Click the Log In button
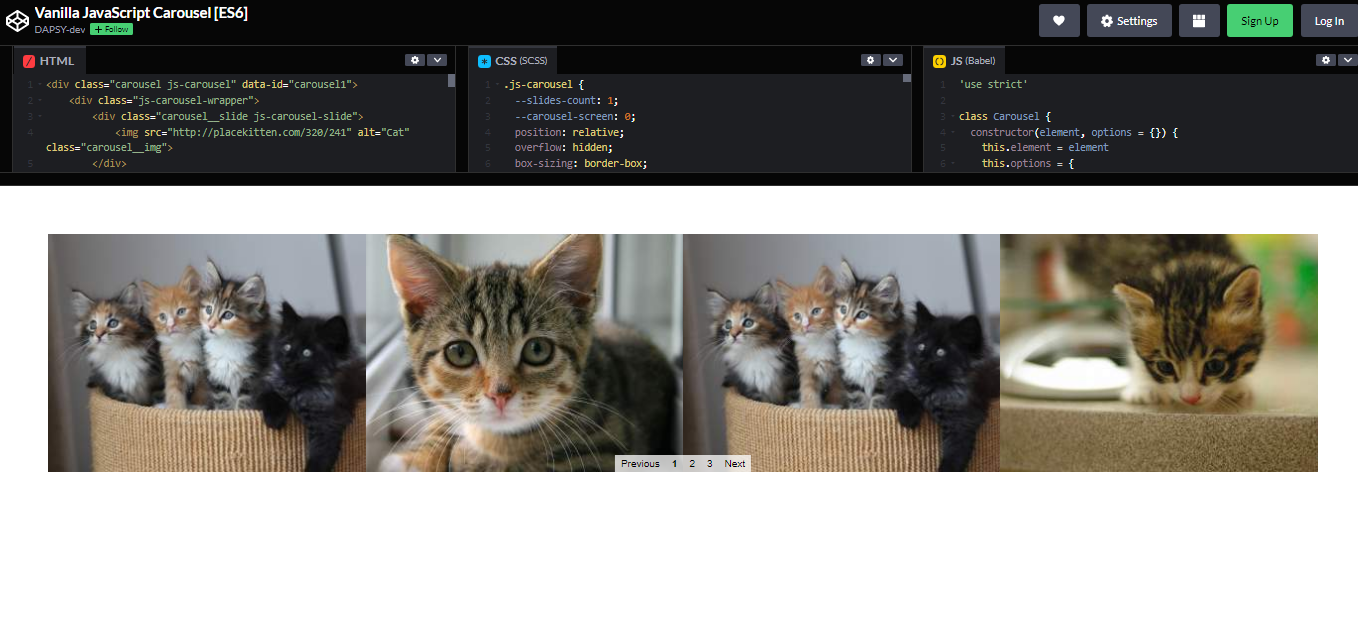Screen dimensions: 1358x619 pyautogui.click(x=1328, y=20)
